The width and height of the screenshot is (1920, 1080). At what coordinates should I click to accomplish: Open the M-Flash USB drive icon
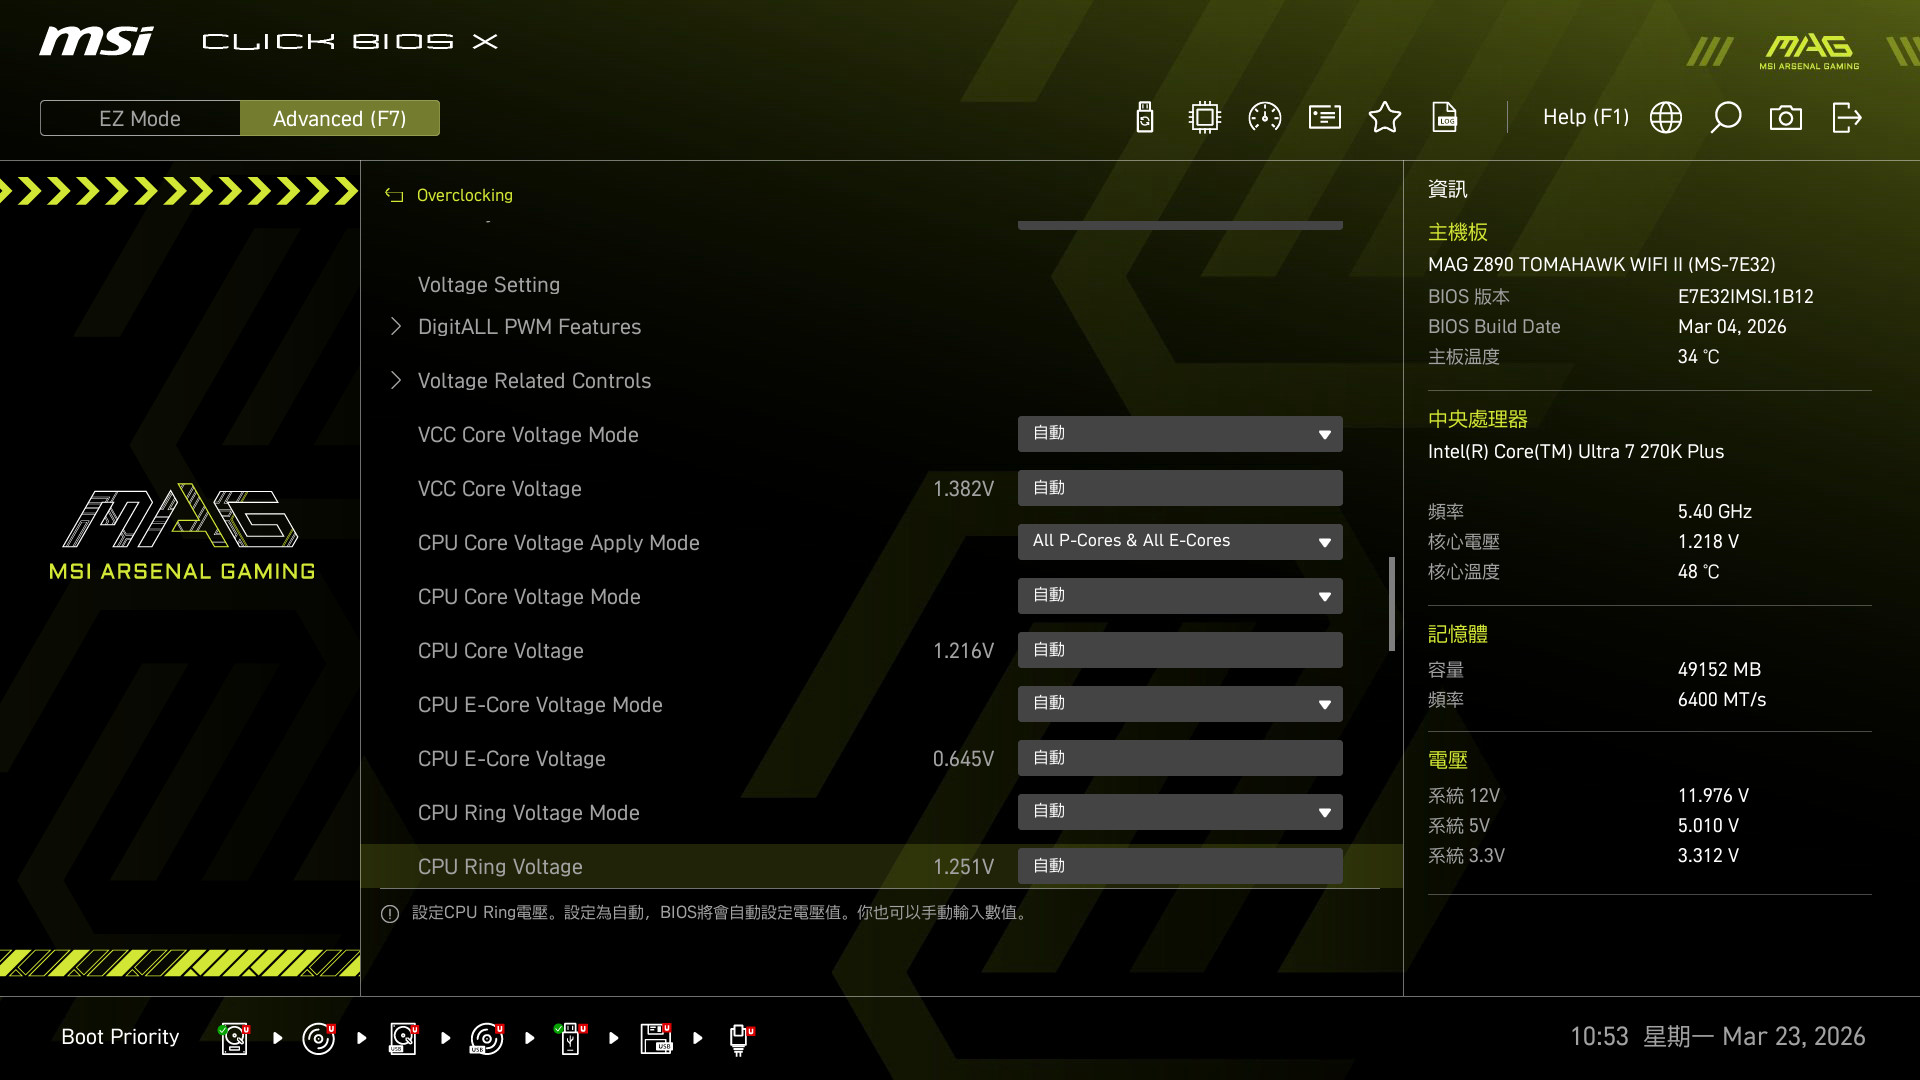(x=1145, y=118)
